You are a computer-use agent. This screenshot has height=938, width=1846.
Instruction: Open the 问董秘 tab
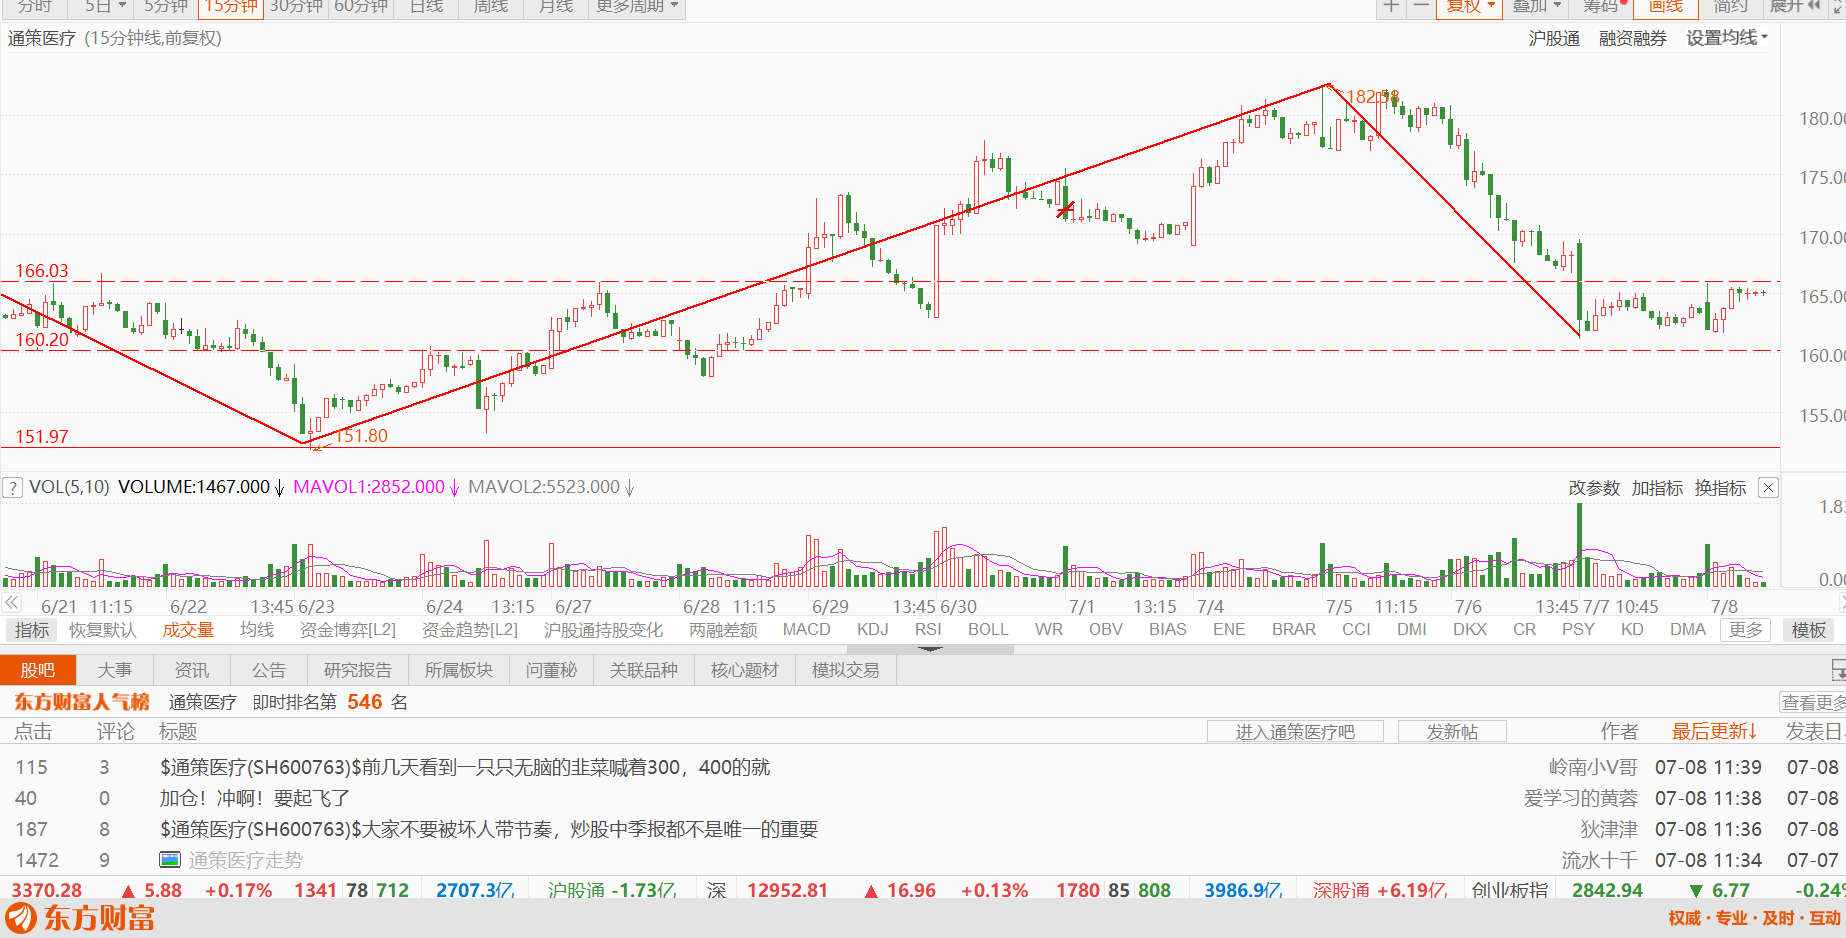tap(552, 671)
